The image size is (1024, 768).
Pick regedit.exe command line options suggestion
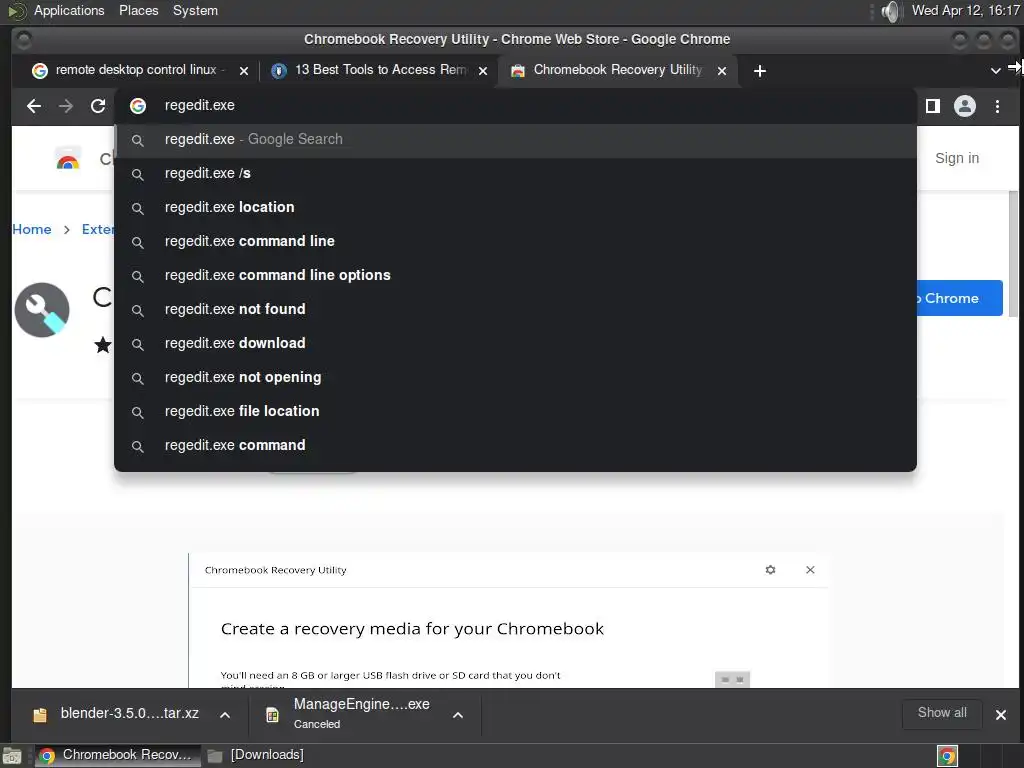pyautogui.click(x=515, y=275)
